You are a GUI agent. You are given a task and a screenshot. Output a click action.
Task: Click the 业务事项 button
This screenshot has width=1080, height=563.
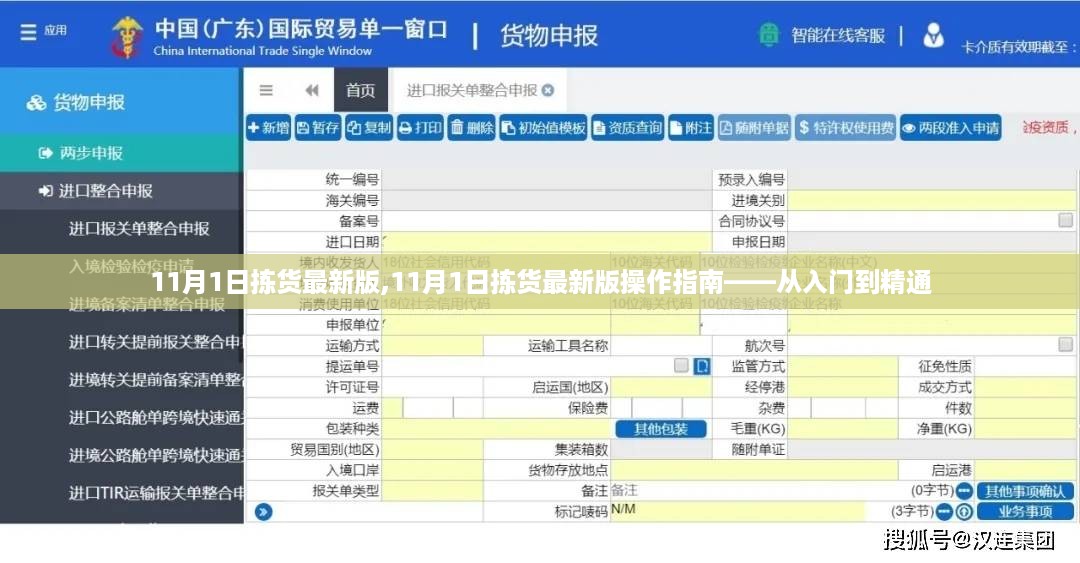pyautogui.click(x=1025, y=511)
